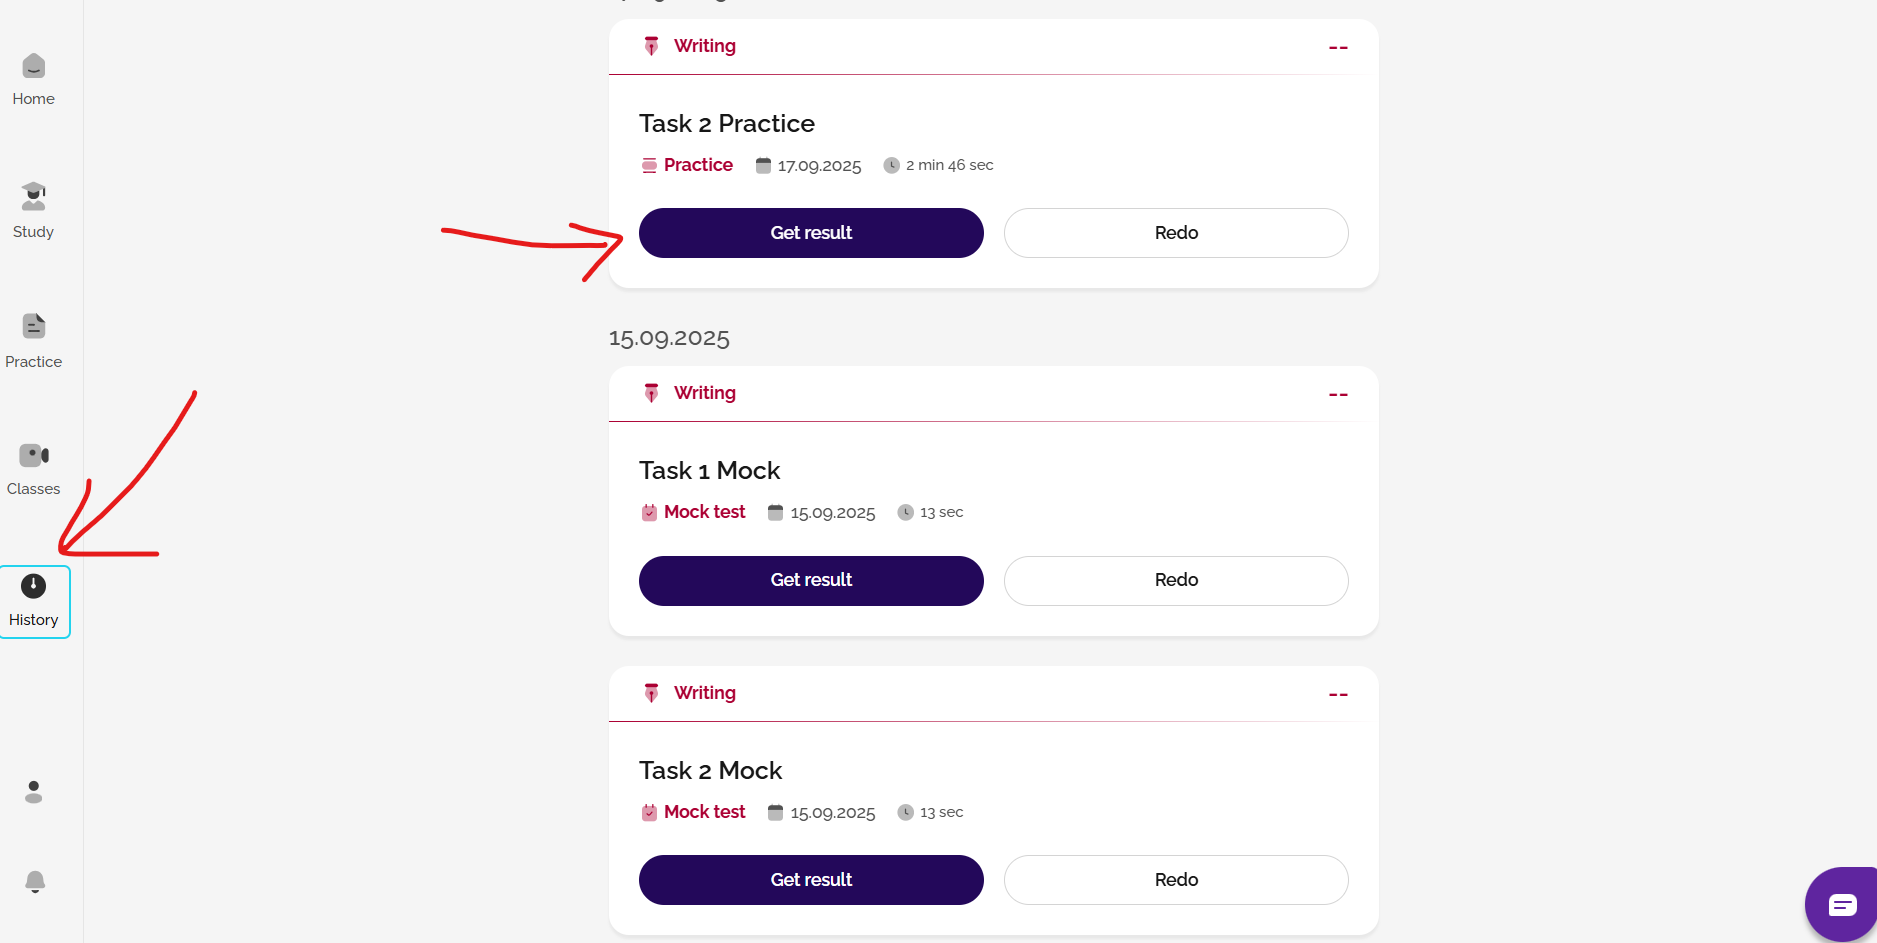Click the Task 1 Mock title
This screenshot has width=1877, height=943.
(709, 471)
